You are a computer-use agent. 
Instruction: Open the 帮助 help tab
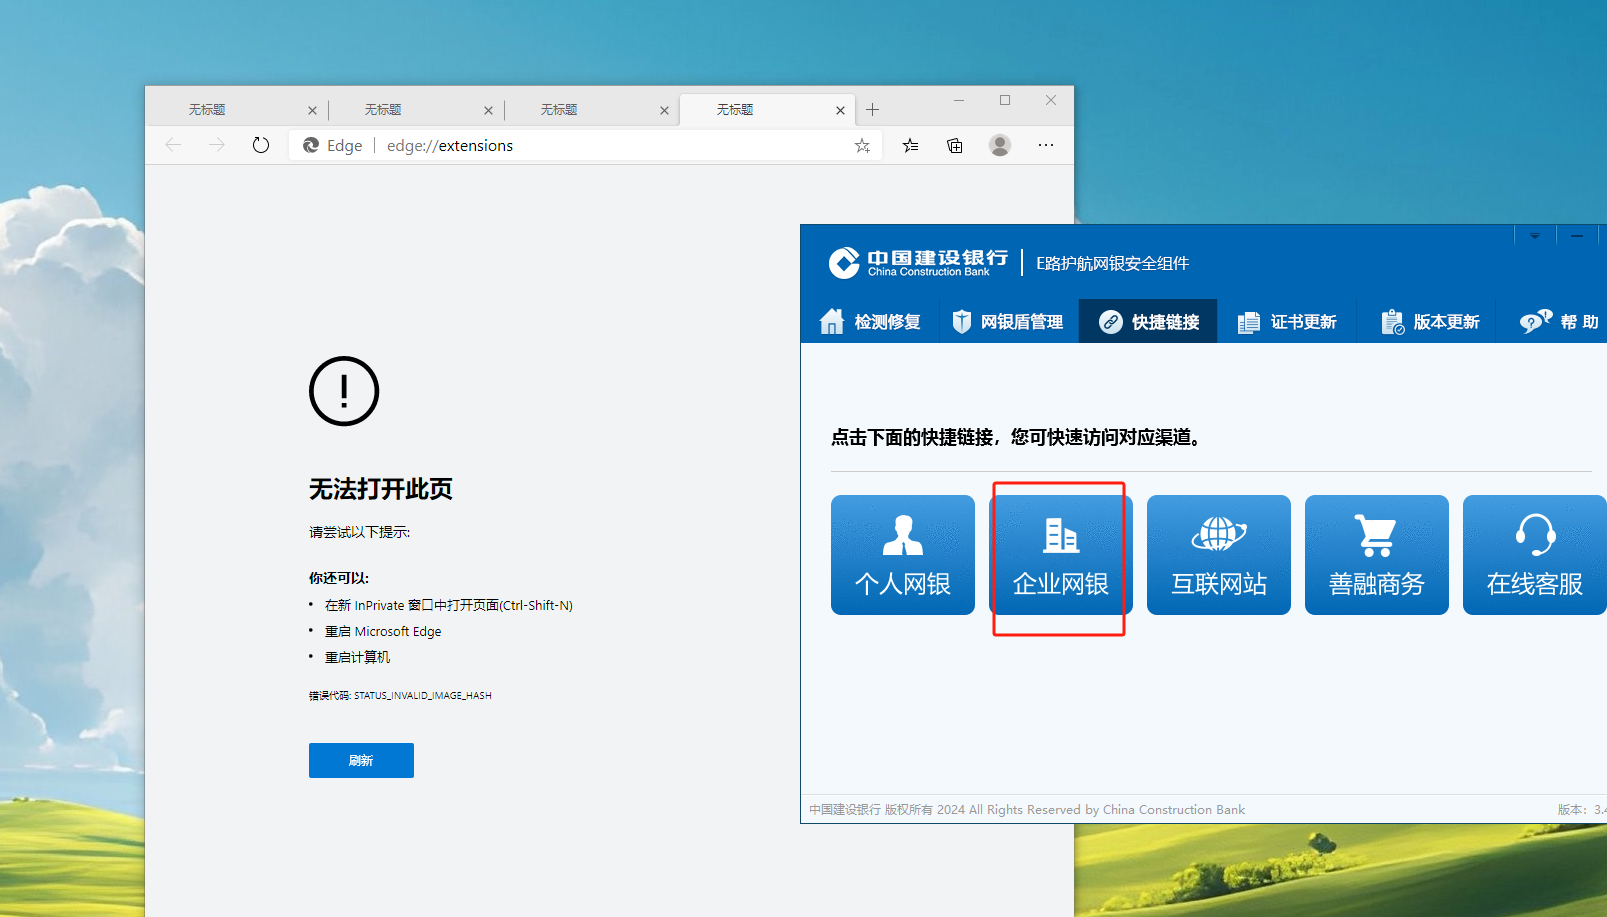click(1558, 321)
